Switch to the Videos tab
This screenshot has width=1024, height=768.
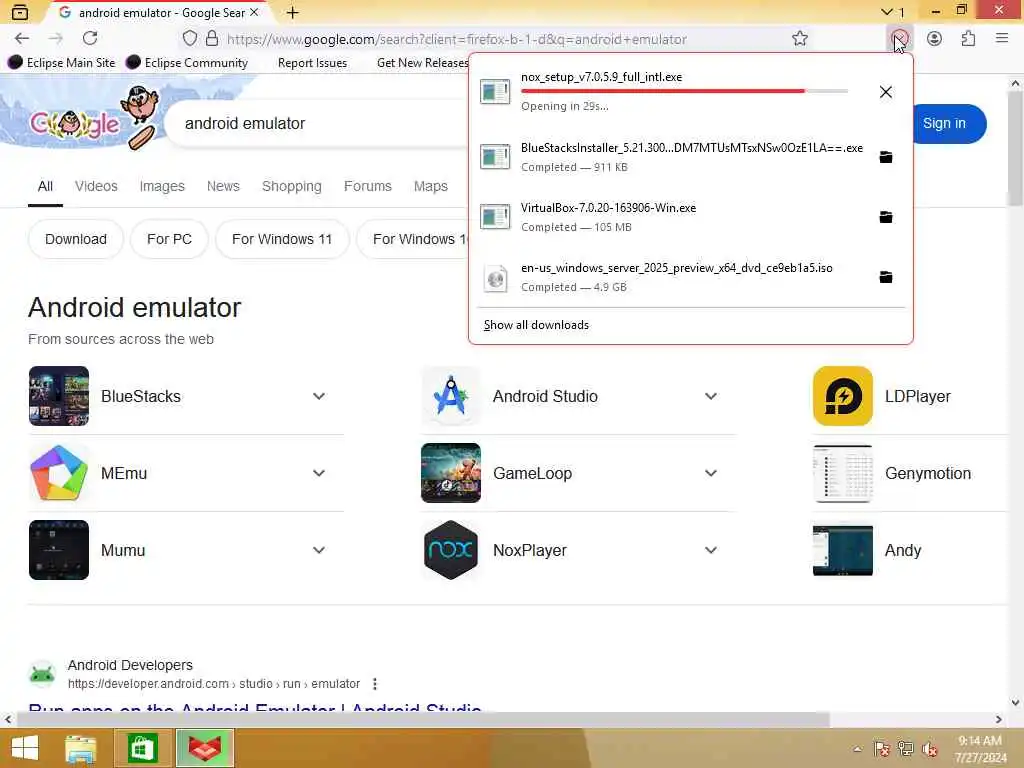pos(96,186)
